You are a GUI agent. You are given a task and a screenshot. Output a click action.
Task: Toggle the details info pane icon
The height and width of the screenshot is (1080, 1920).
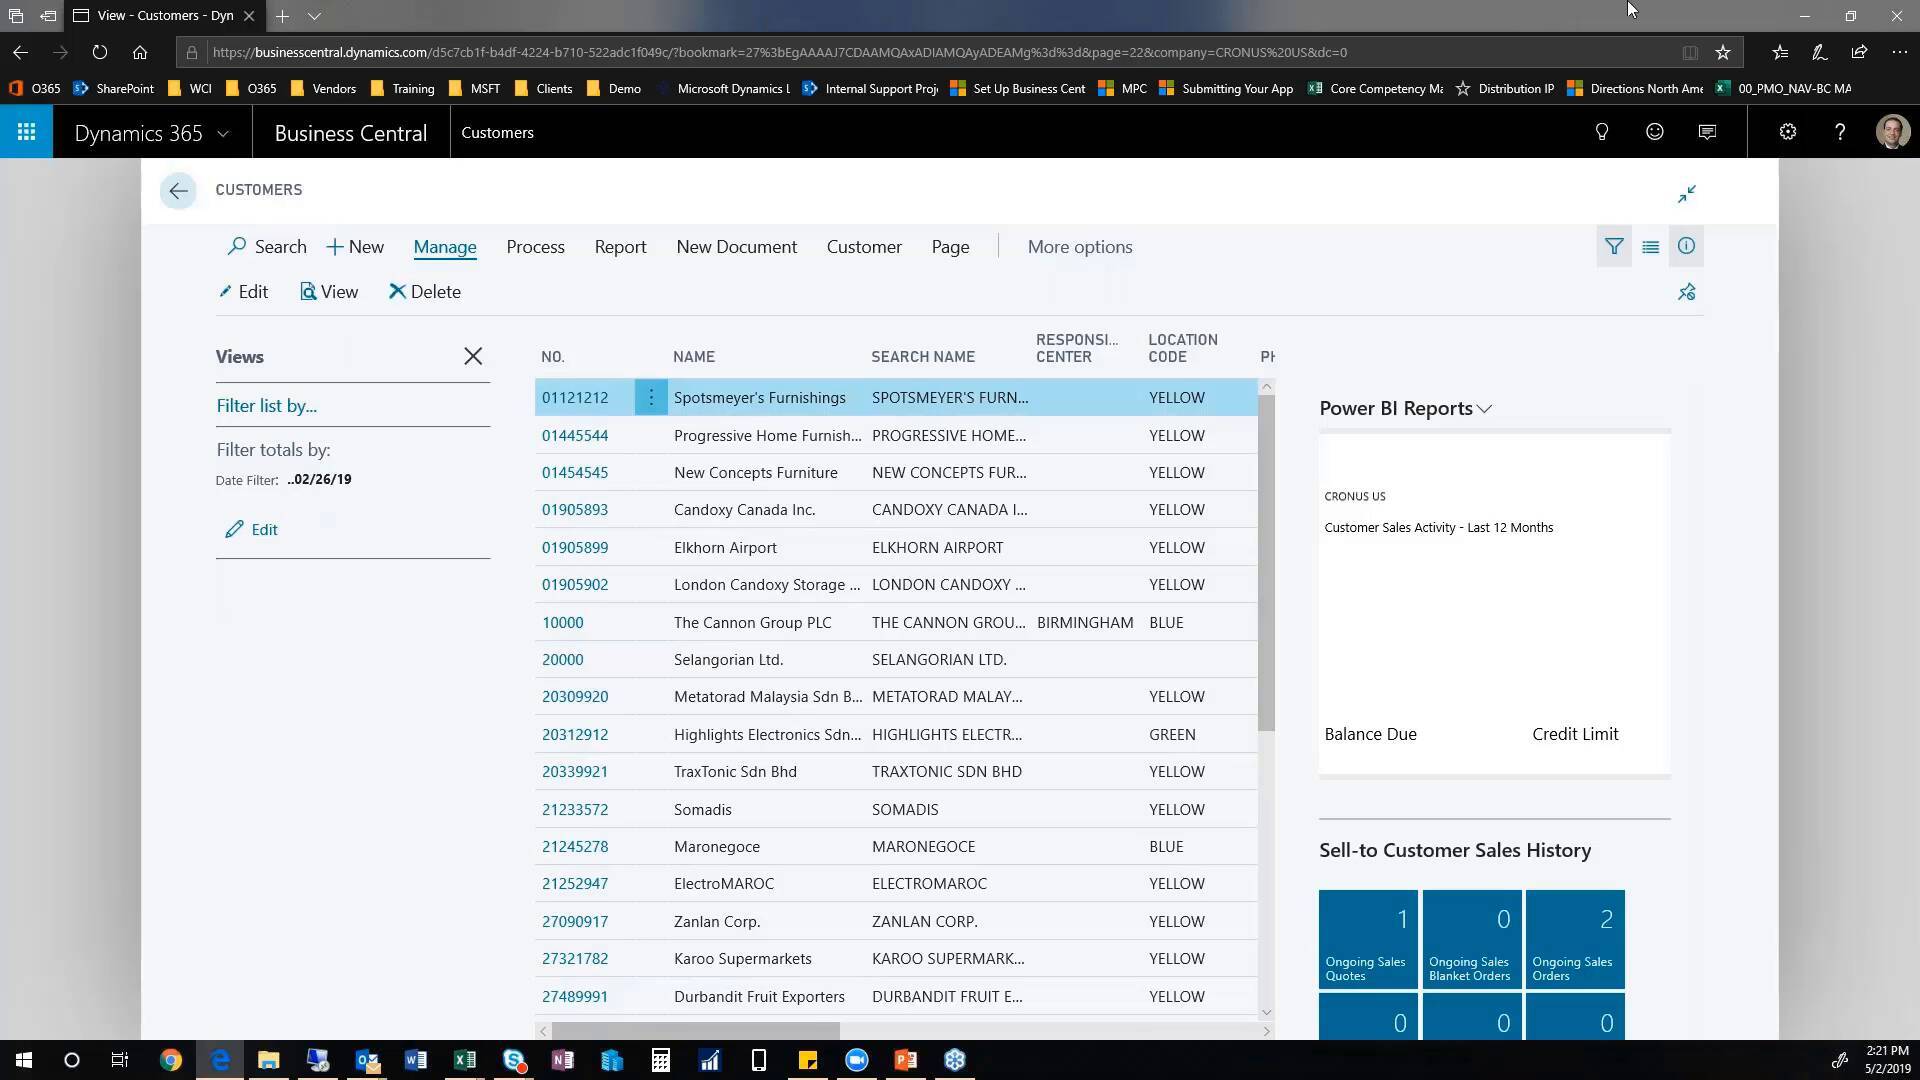point(1686,246)
